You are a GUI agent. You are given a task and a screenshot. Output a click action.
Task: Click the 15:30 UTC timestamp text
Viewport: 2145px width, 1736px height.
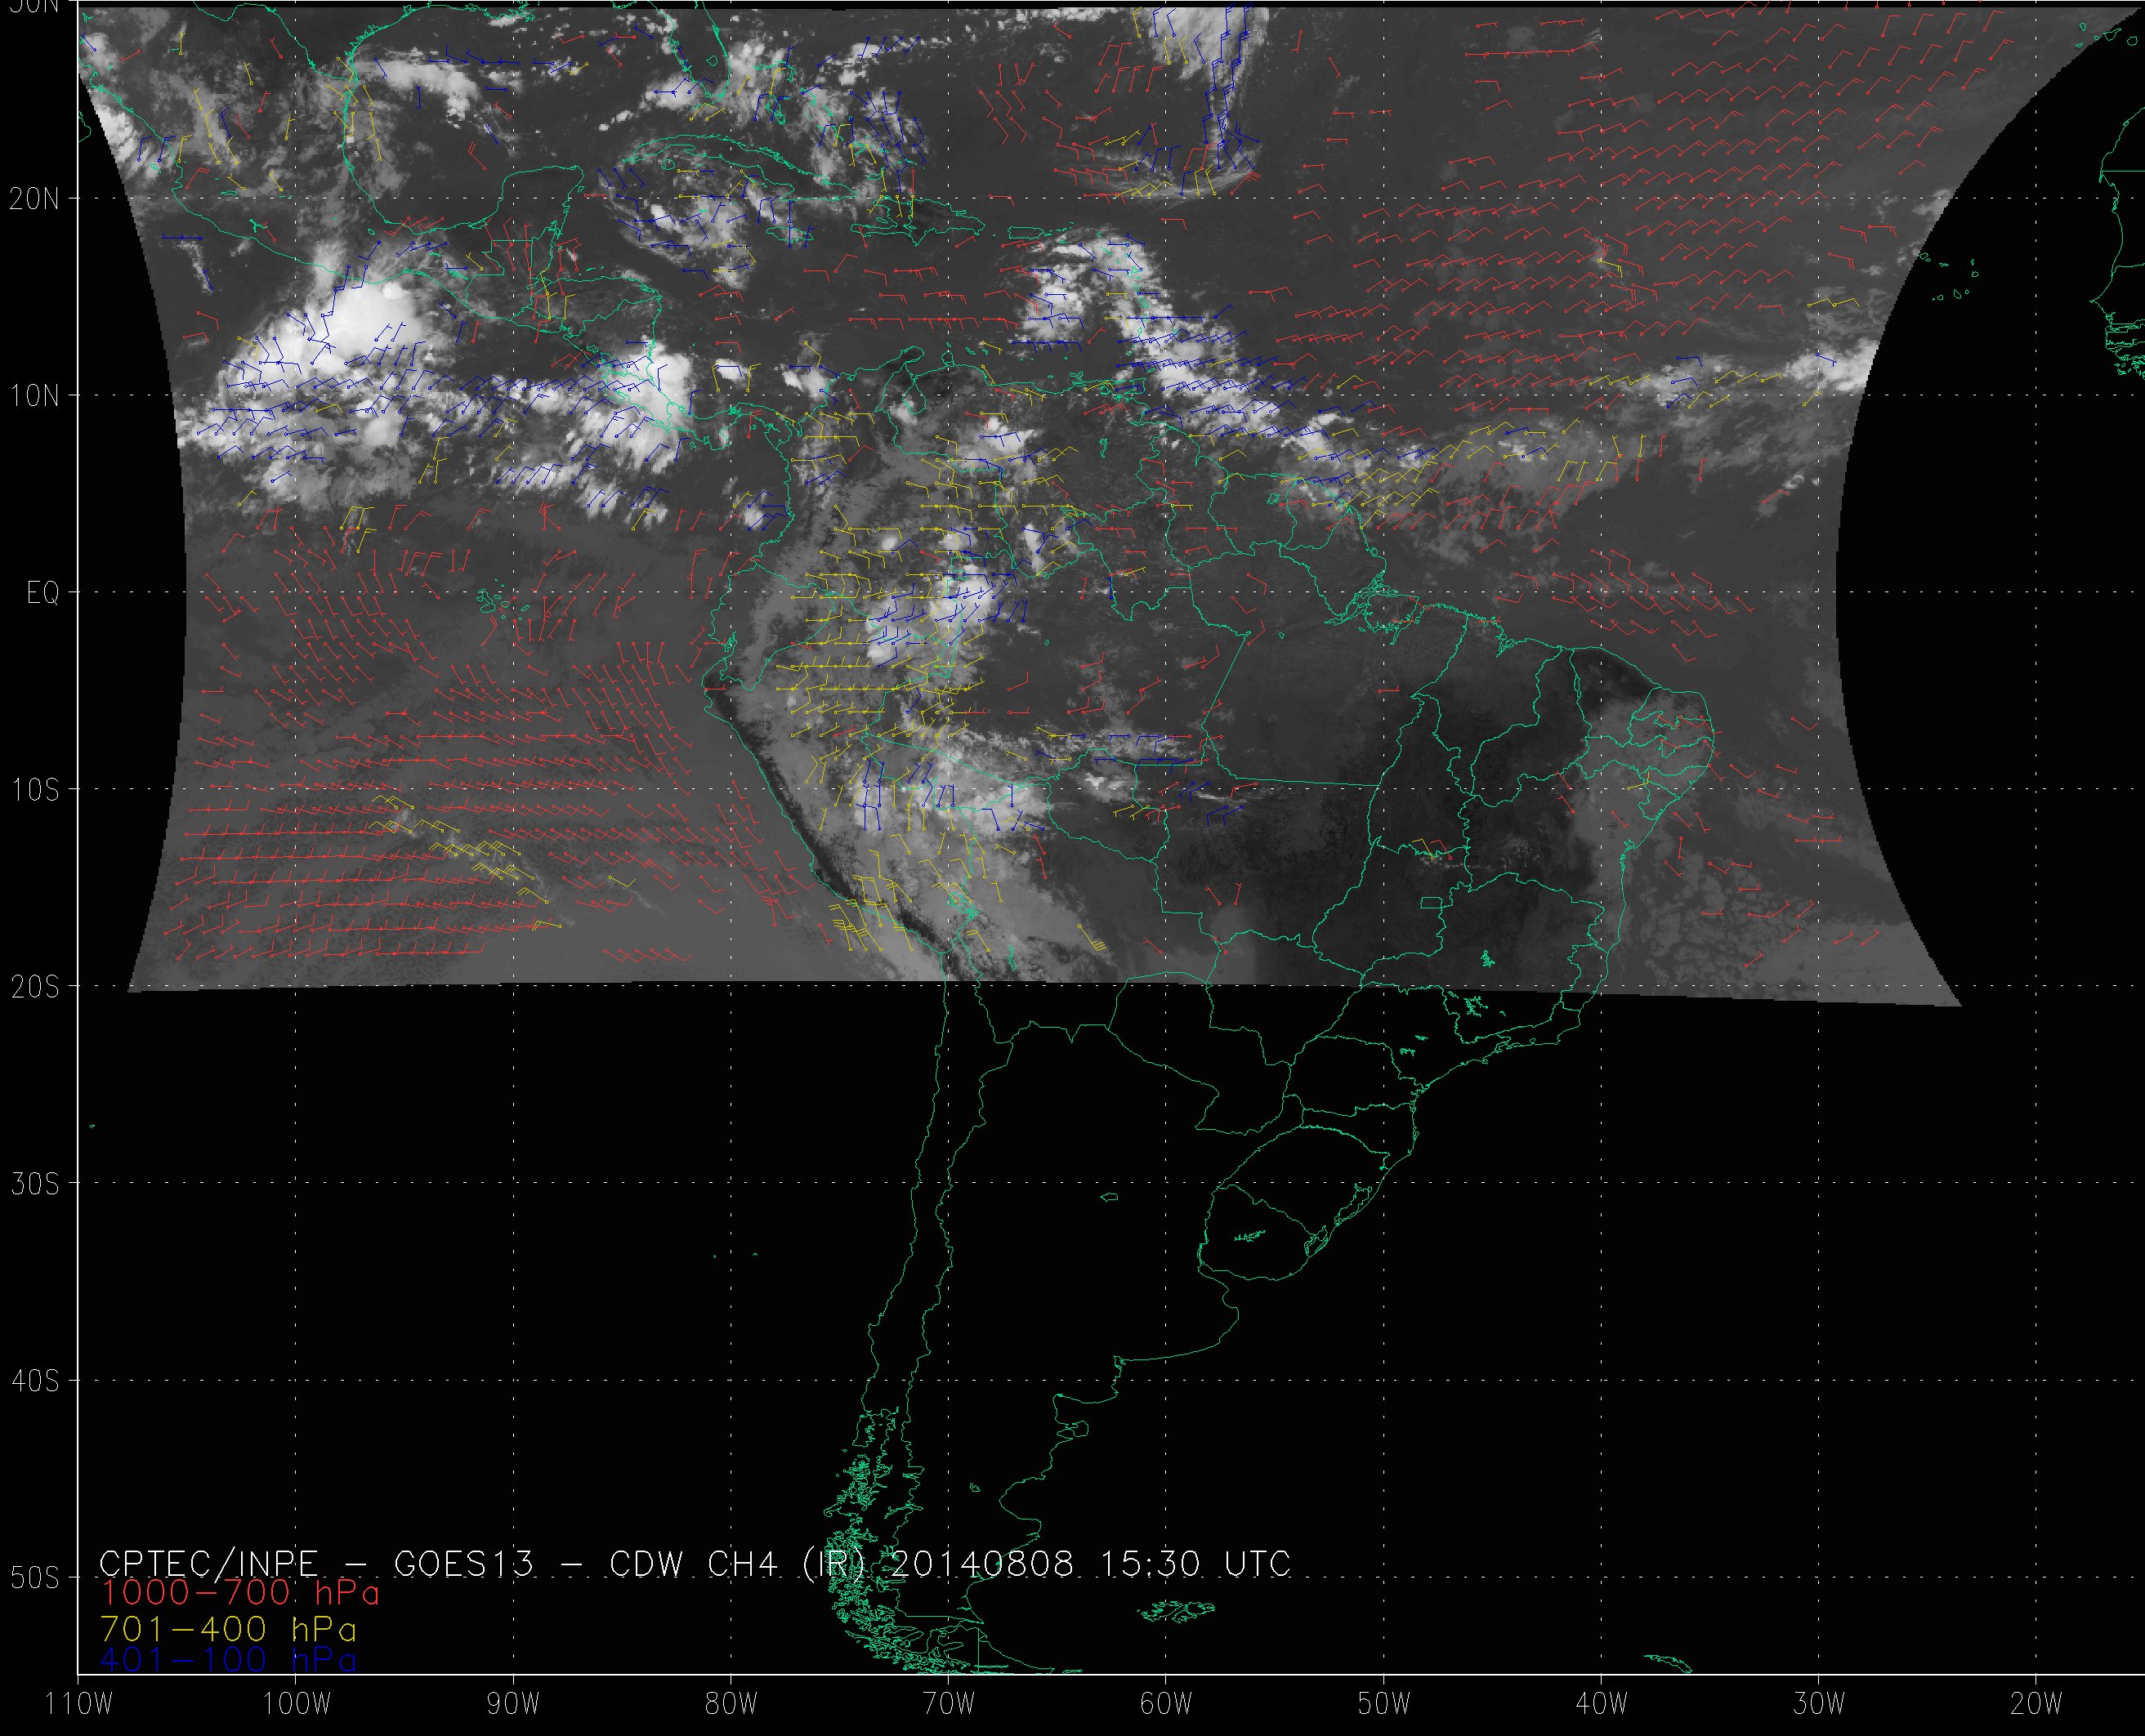pyautogui.click(x=1196, y=1563)
